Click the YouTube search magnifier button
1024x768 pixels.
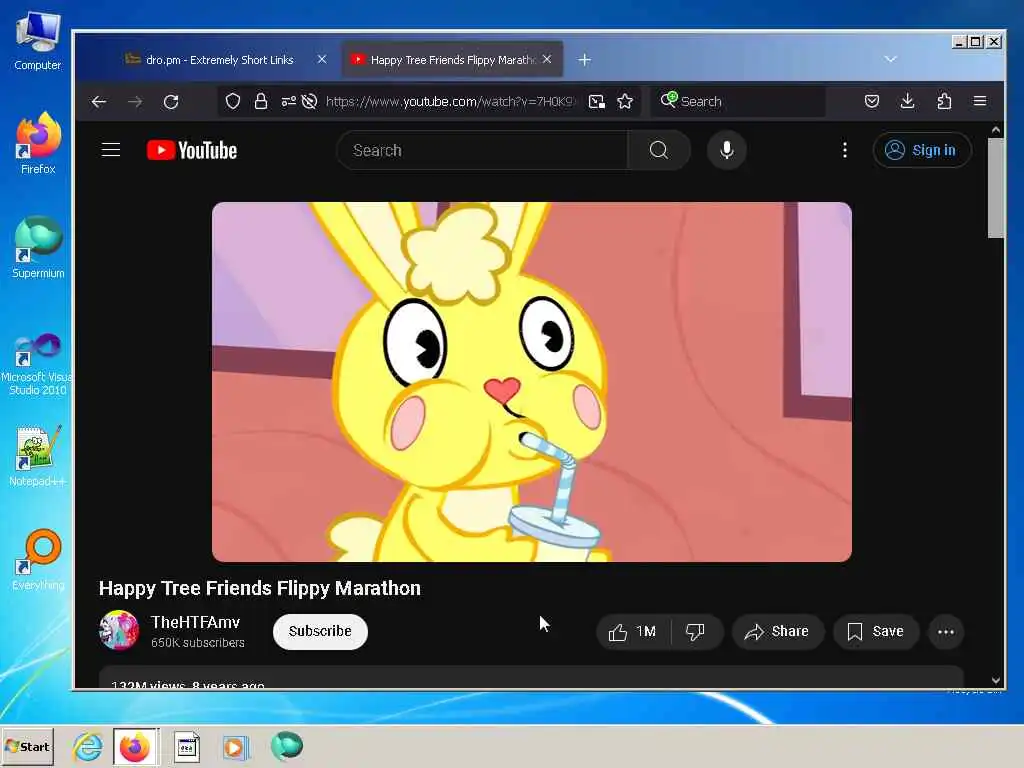(659, 150)
